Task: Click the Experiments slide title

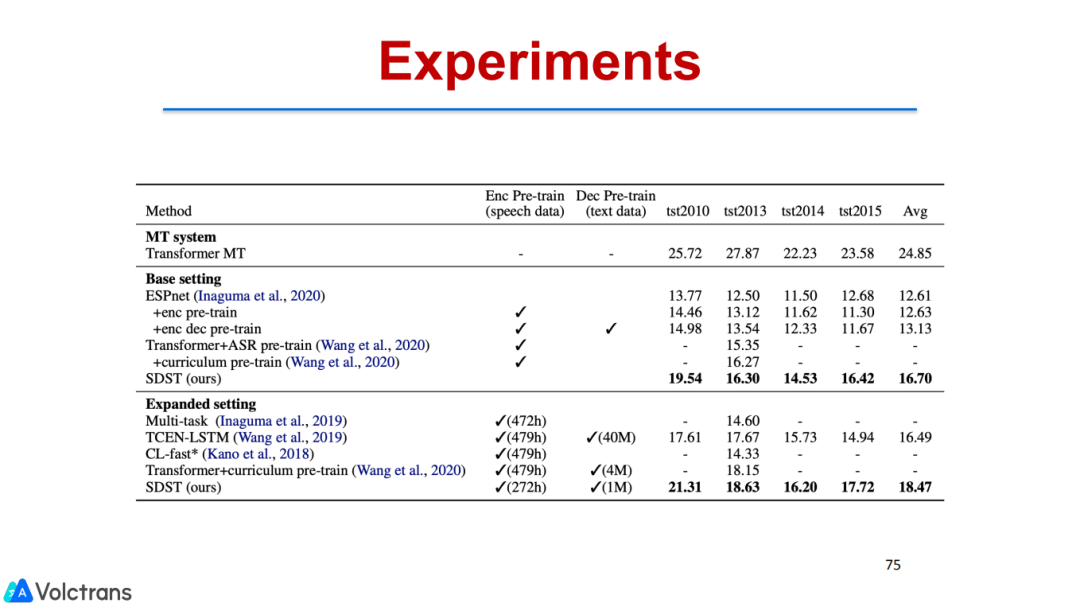Action: 539,61
